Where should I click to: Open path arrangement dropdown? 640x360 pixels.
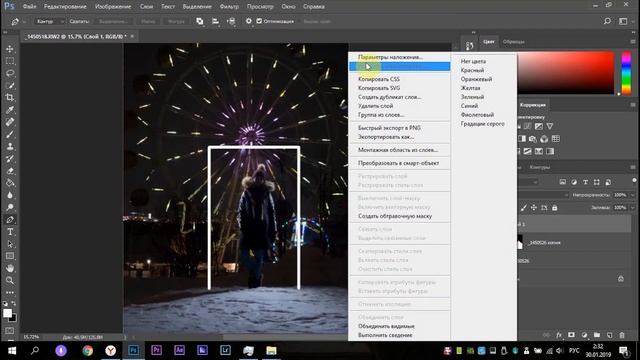pyautogui.click(x=231, y=21)
